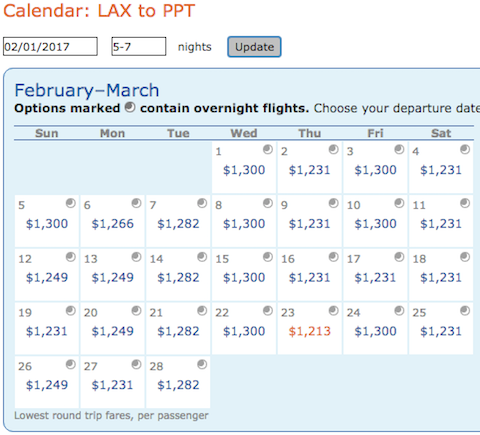This screenshot has width=480, height=435.
Task: Select the $1,231 fare on February 27
Action: tap(112, 385)
